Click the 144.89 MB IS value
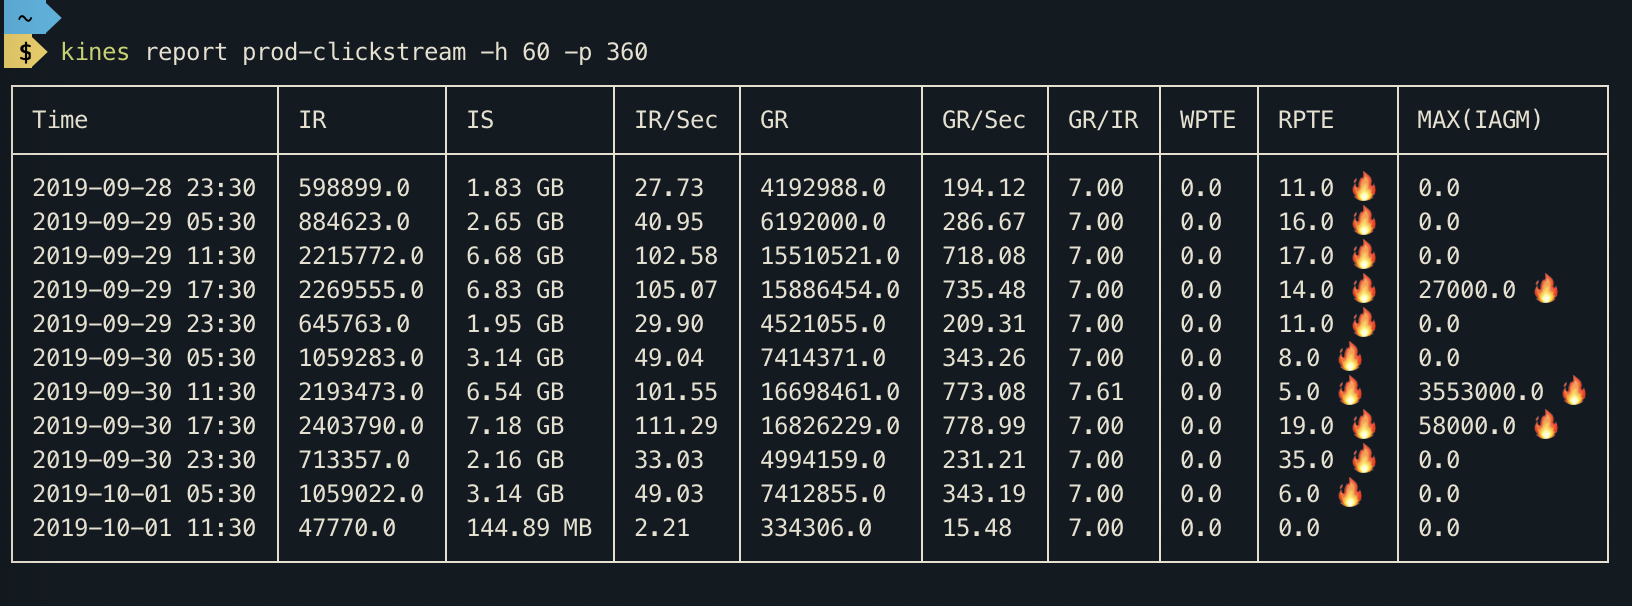Image resolution: width=1632 pixels, height=606 pixels. 529,527
